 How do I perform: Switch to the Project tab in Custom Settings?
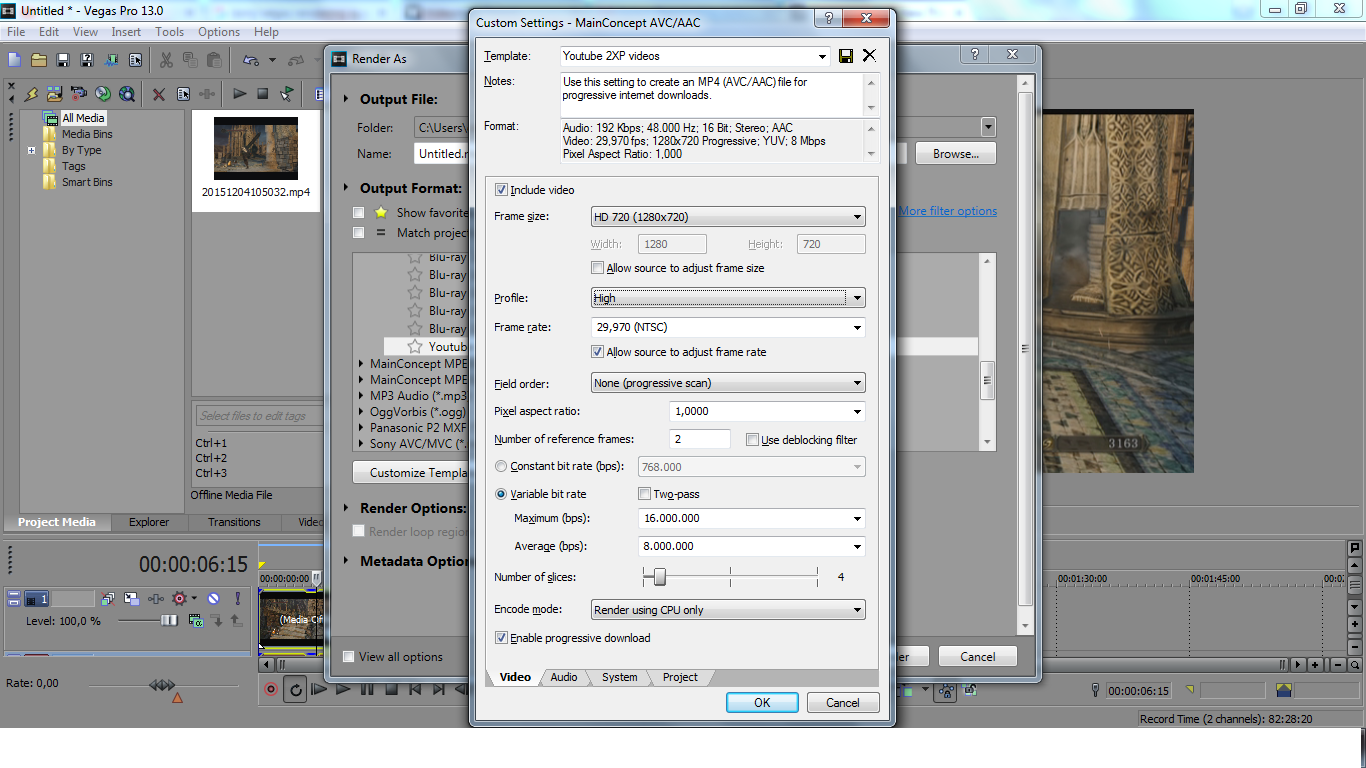[x=680, y=677]
